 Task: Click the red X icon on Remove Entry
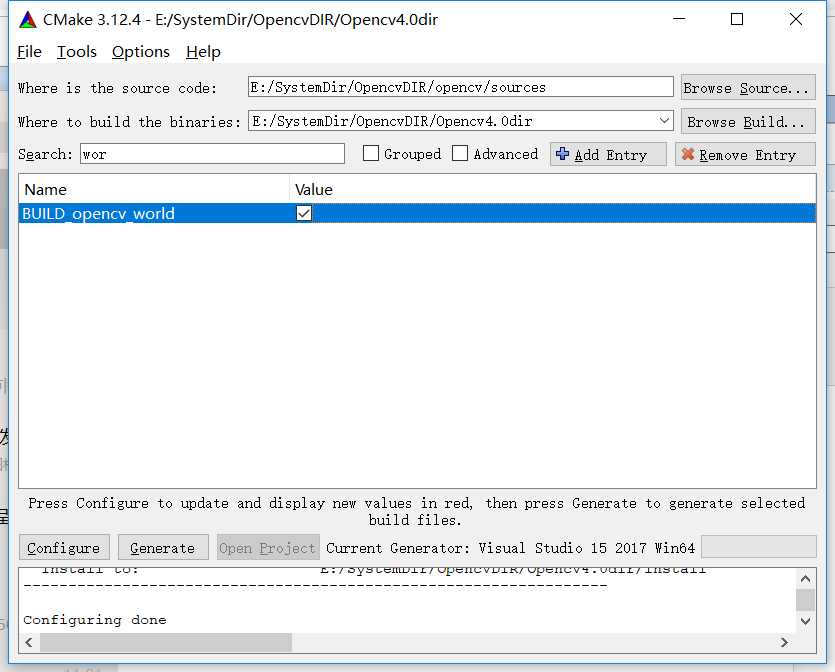pos(687,154)
